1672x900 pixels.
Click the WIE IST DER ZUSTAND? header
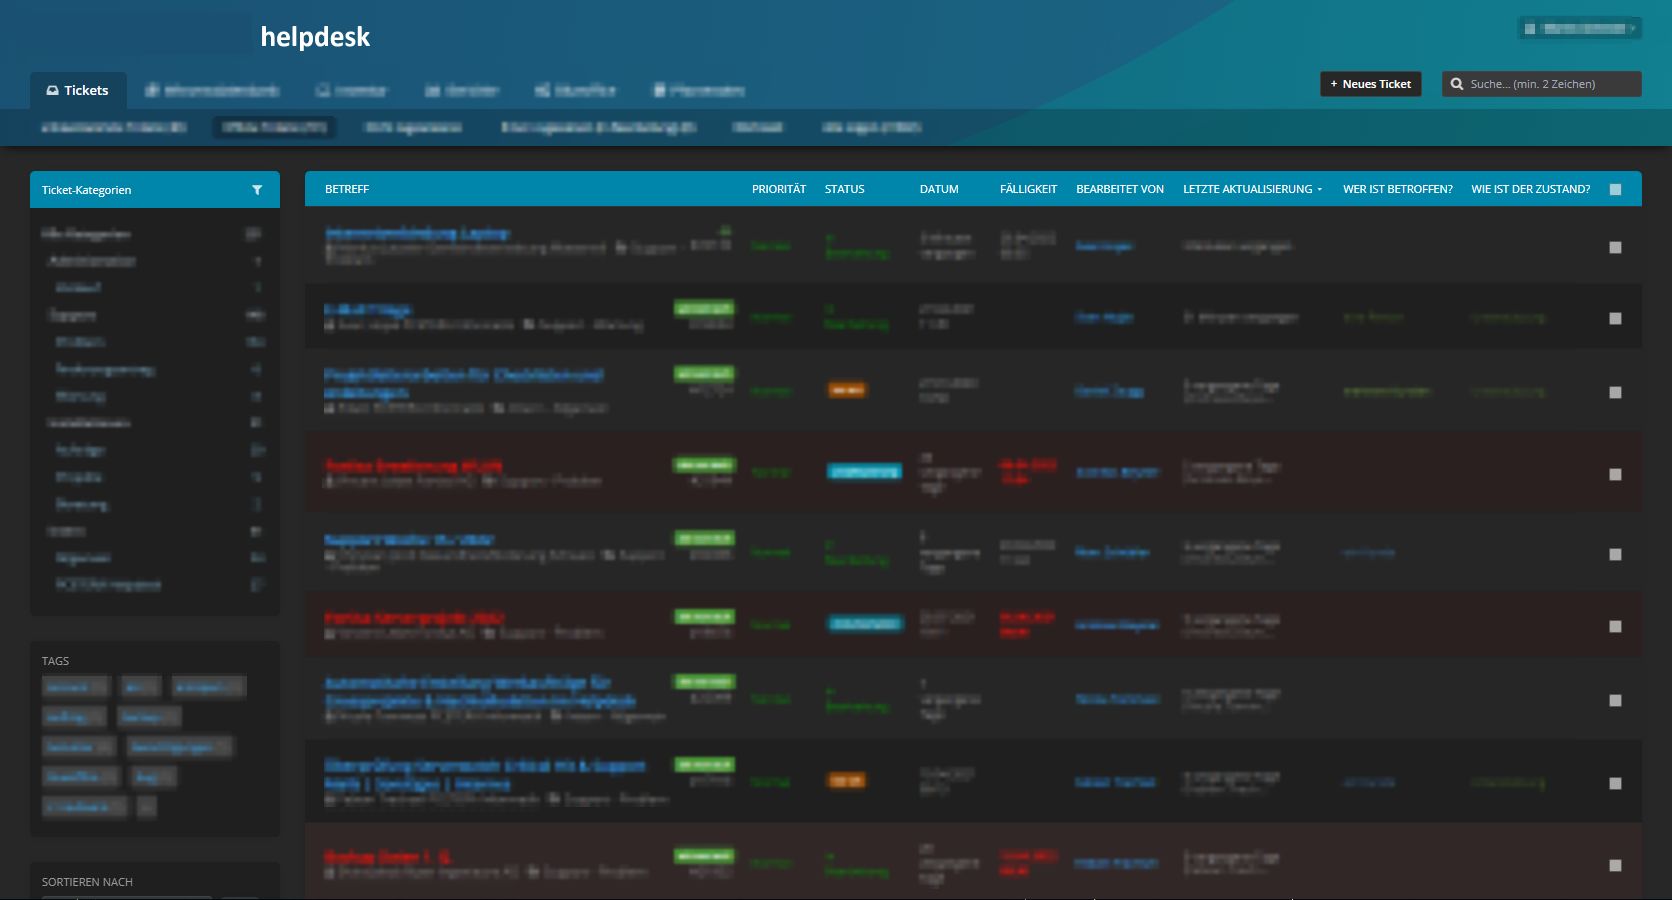(1531, 189)
